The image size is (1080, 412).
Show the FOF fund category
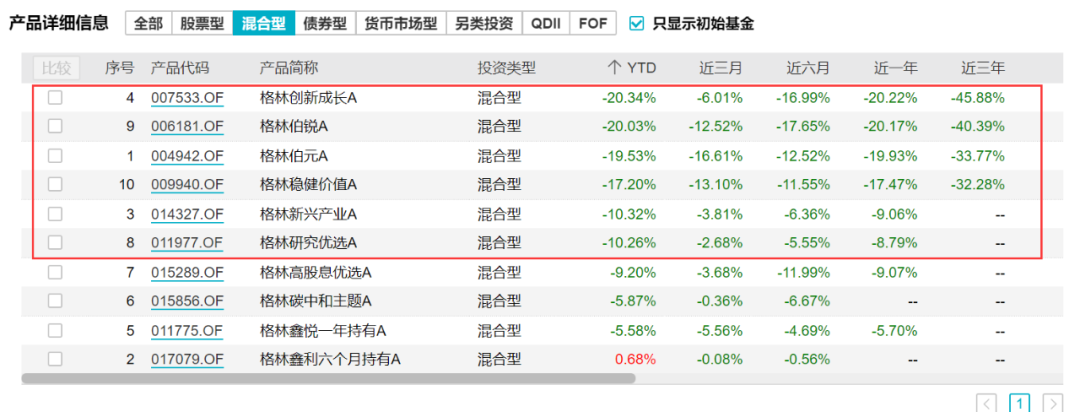(593, 23)
